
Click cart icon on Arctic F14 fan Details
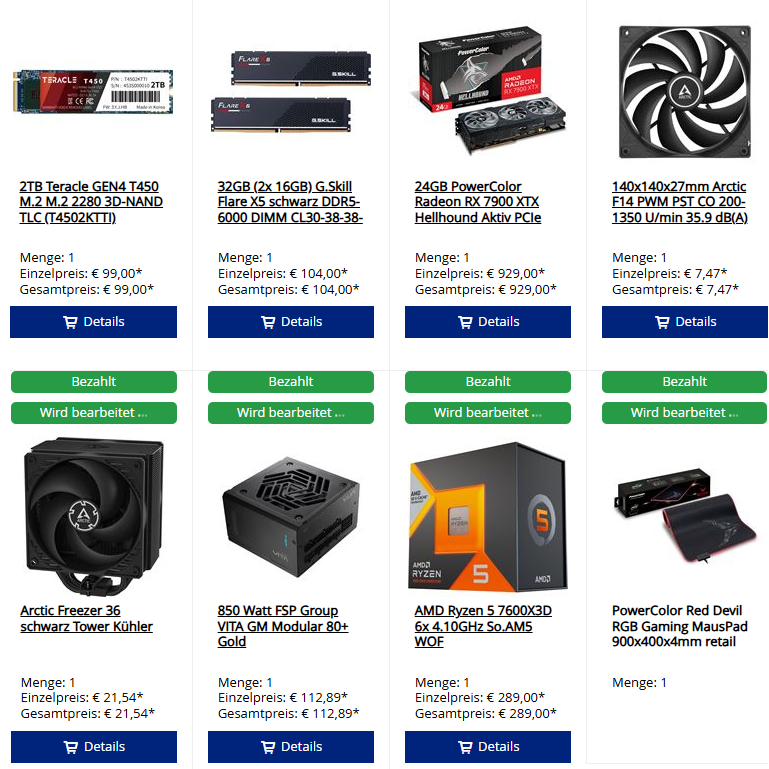(x=662, y=322)
